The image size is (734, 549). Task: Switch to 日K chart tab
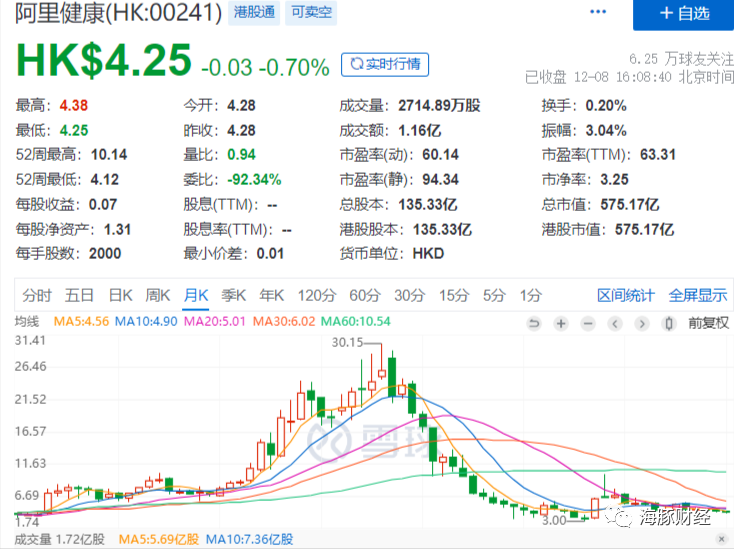coord(120,295)
